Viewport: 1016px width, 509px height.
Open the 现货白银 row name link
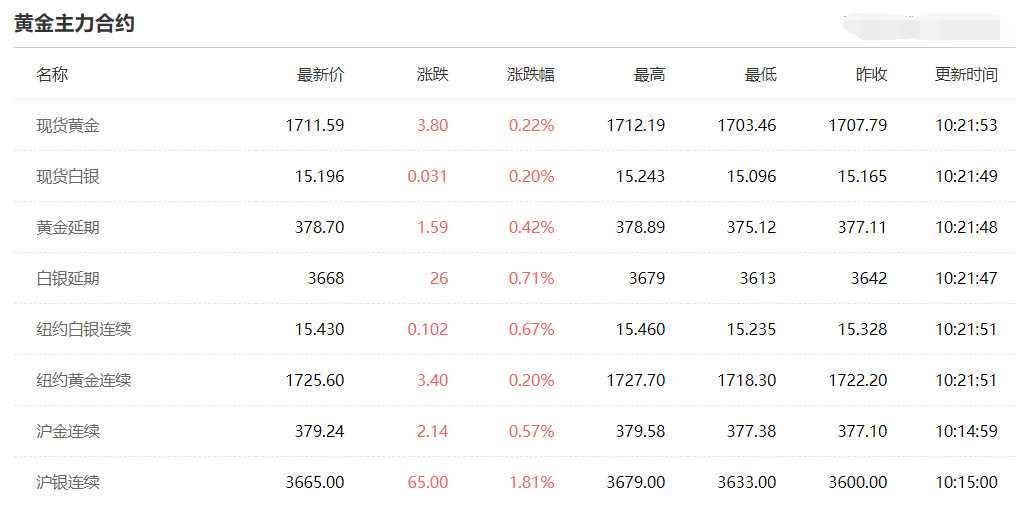coord(68,176)
